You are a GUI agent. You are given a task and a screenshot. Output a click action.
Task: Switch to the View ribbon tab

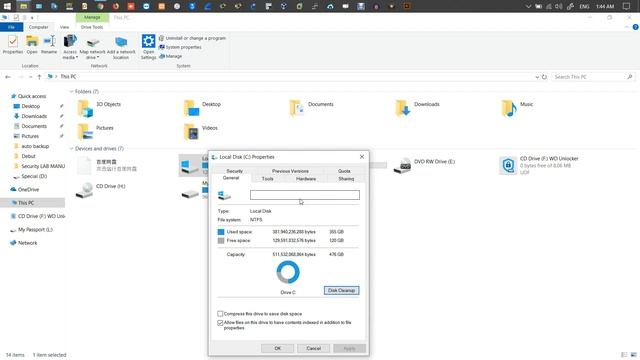click(64, 27)
